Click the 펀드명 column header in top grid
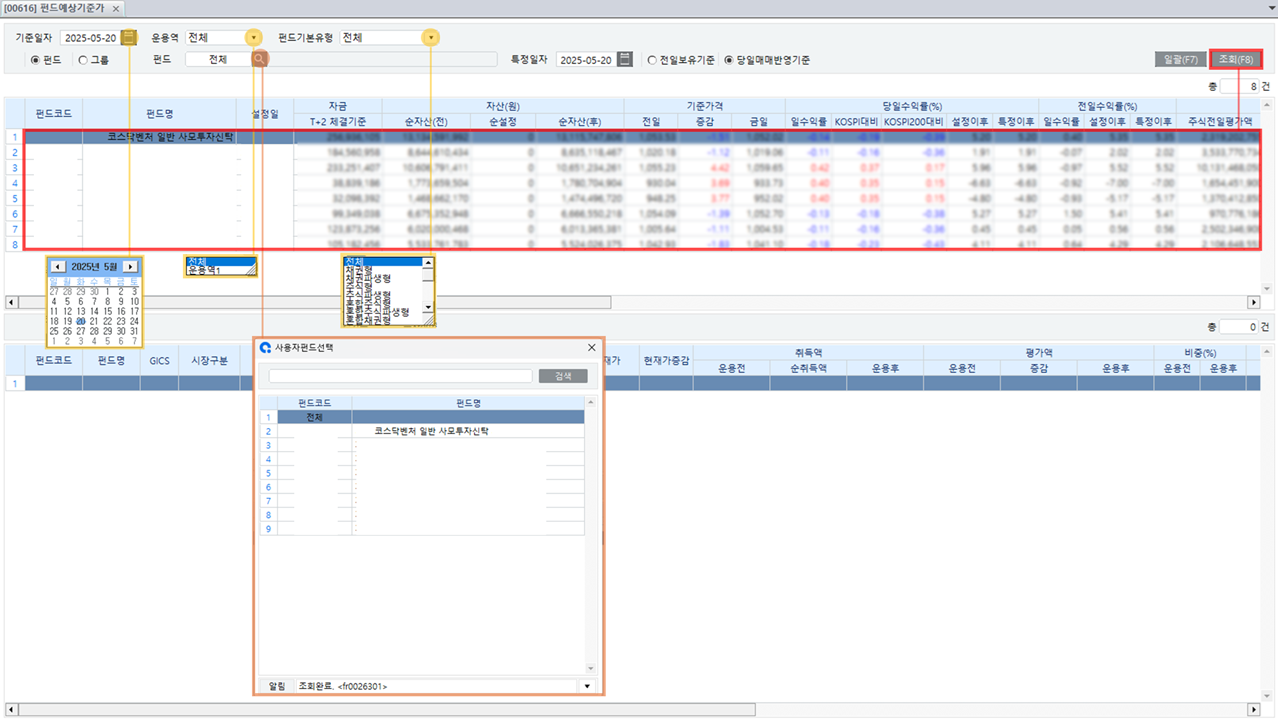The width and height of the screenshot is (1278, 720). pyautogui.click(x=160, y=114)
